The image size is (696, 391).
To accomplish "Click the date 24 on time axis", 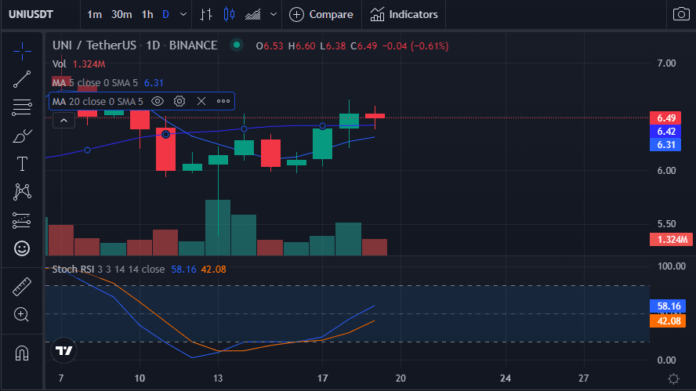I will pyautogui.click(x=505, y=378).
